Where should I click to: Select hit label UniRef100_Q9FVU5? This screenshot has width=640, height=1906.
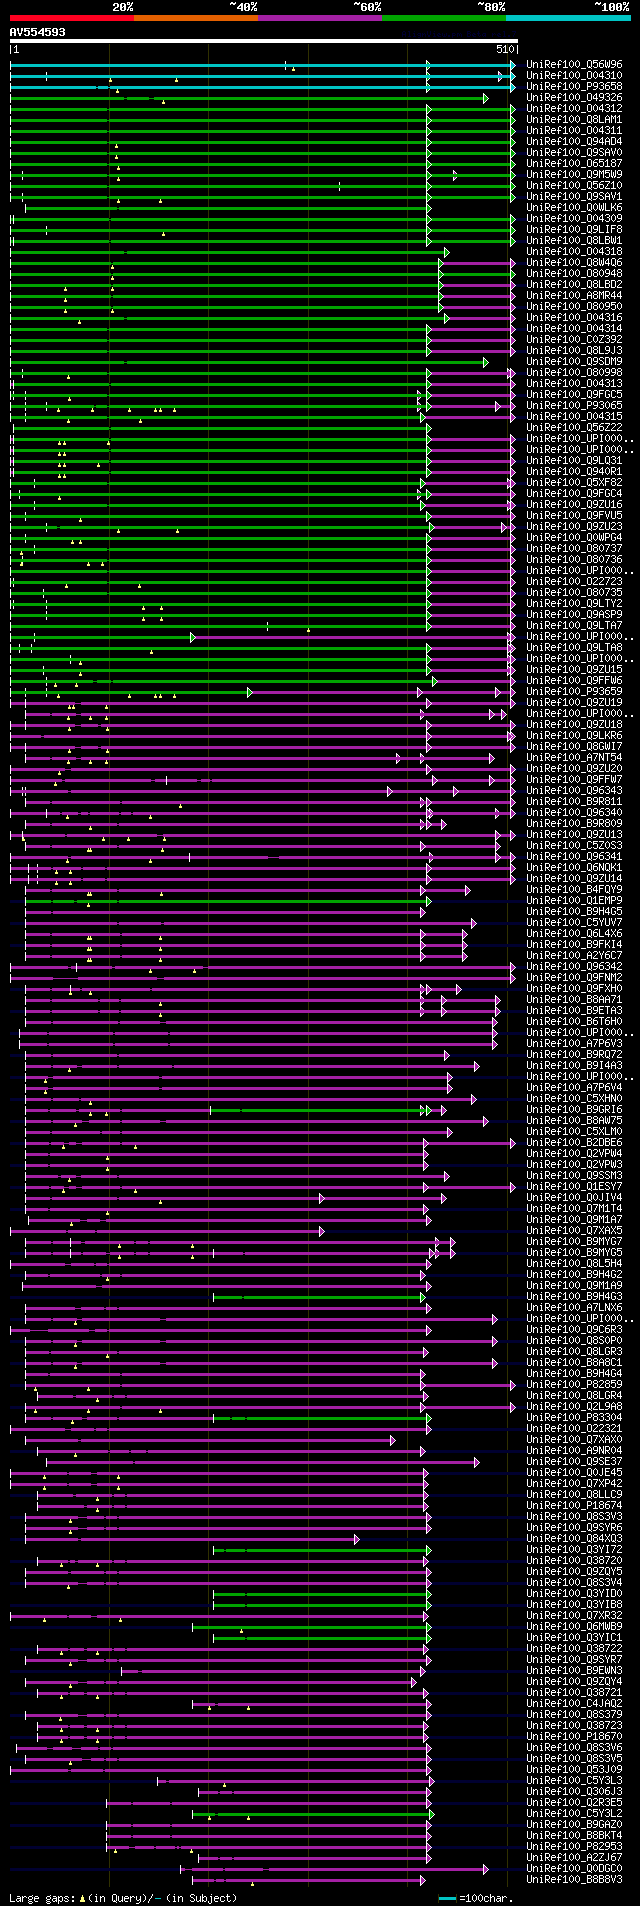574,515
